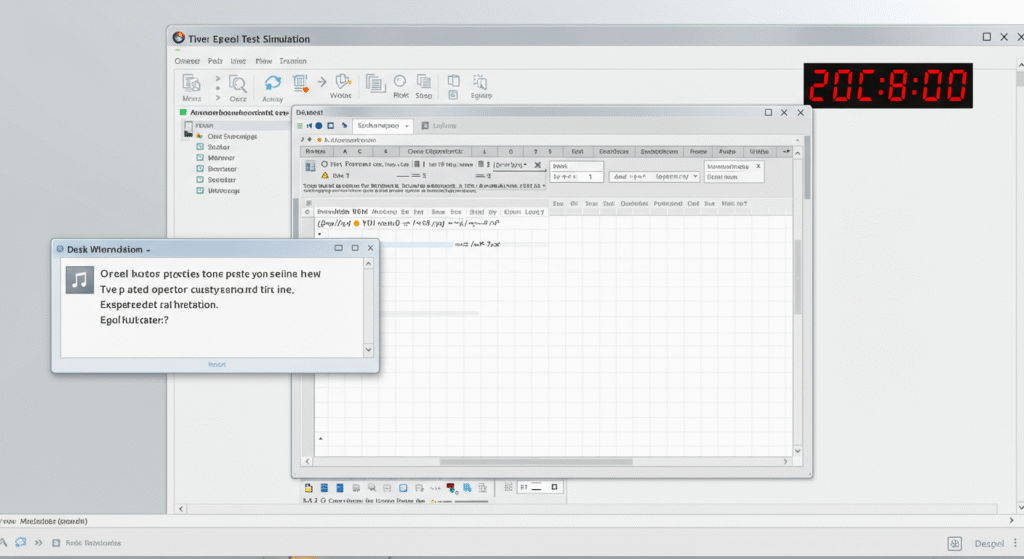The image size is (1024, 559).
Task: Click the music note icon in dialog
Action: (80, 279)
